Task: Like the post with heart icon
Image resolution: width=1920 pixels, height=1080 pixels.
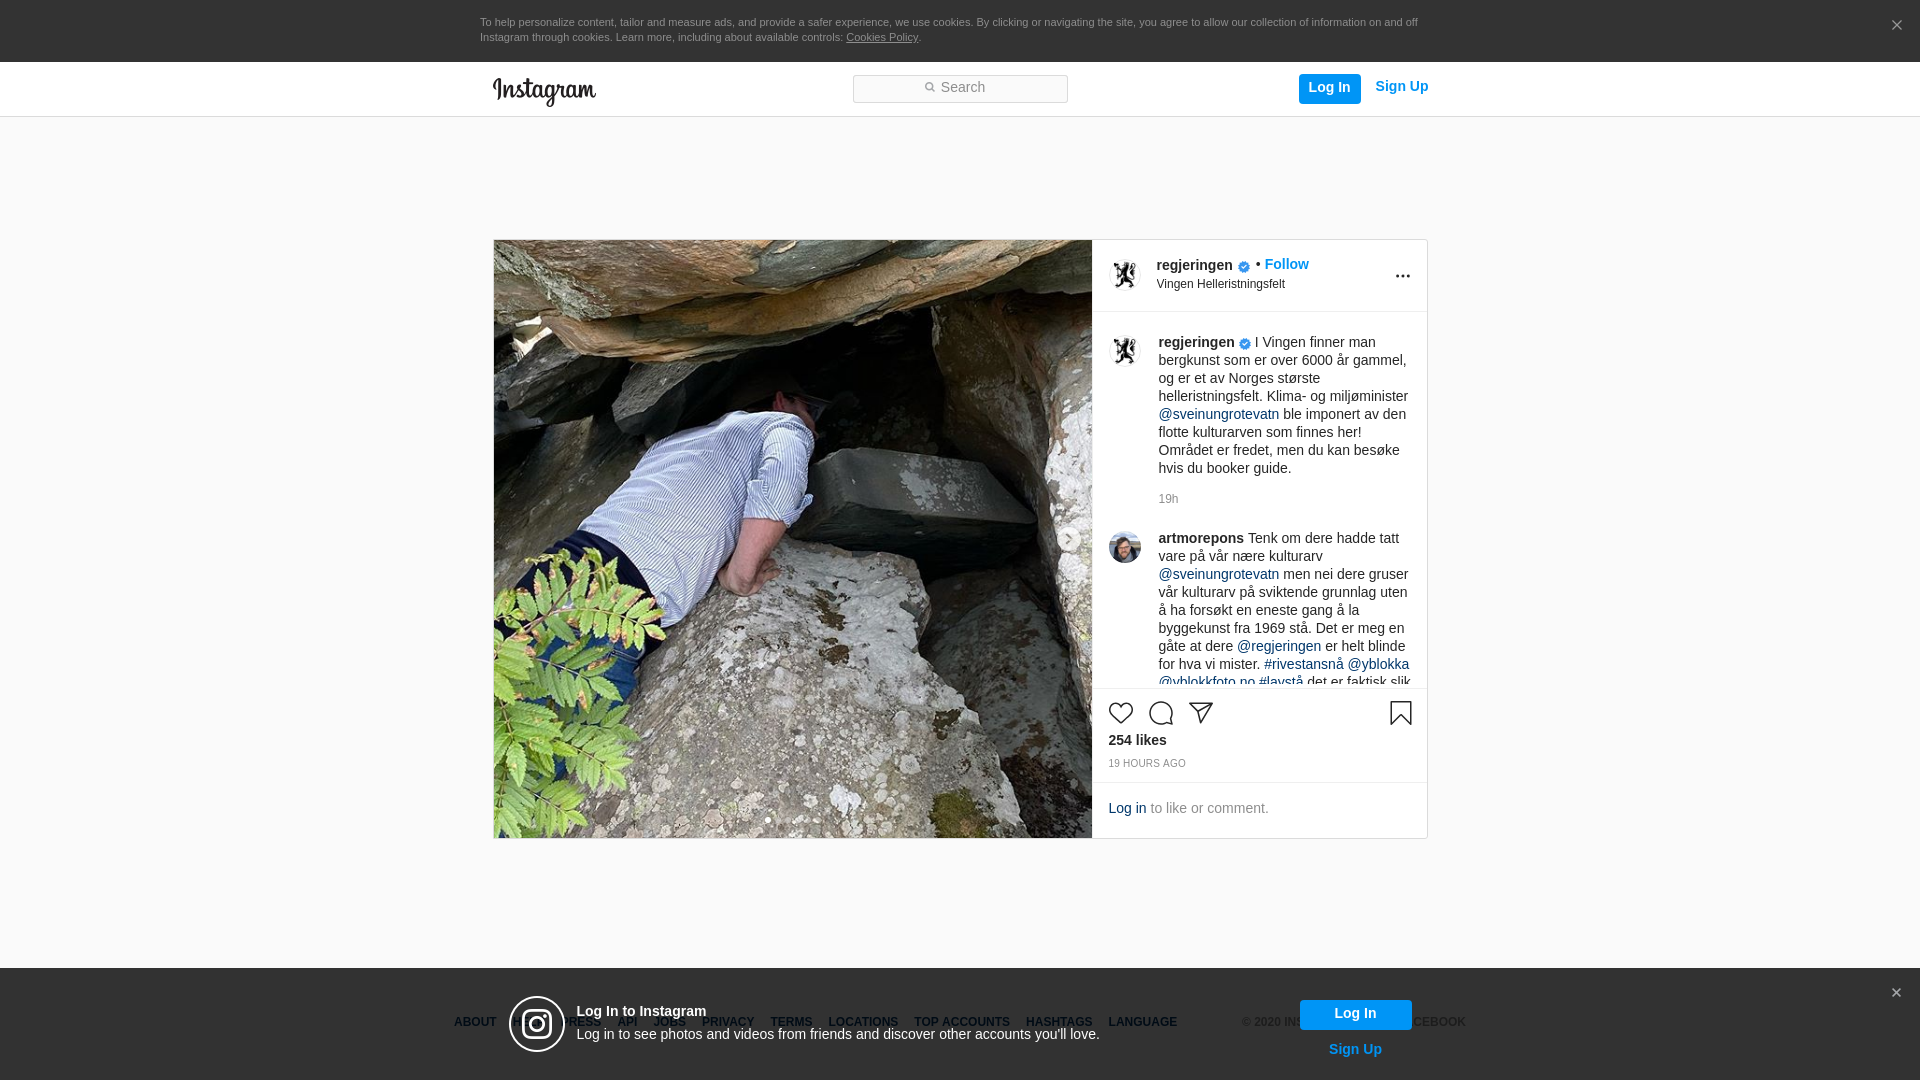Action: coord(1121,713)
